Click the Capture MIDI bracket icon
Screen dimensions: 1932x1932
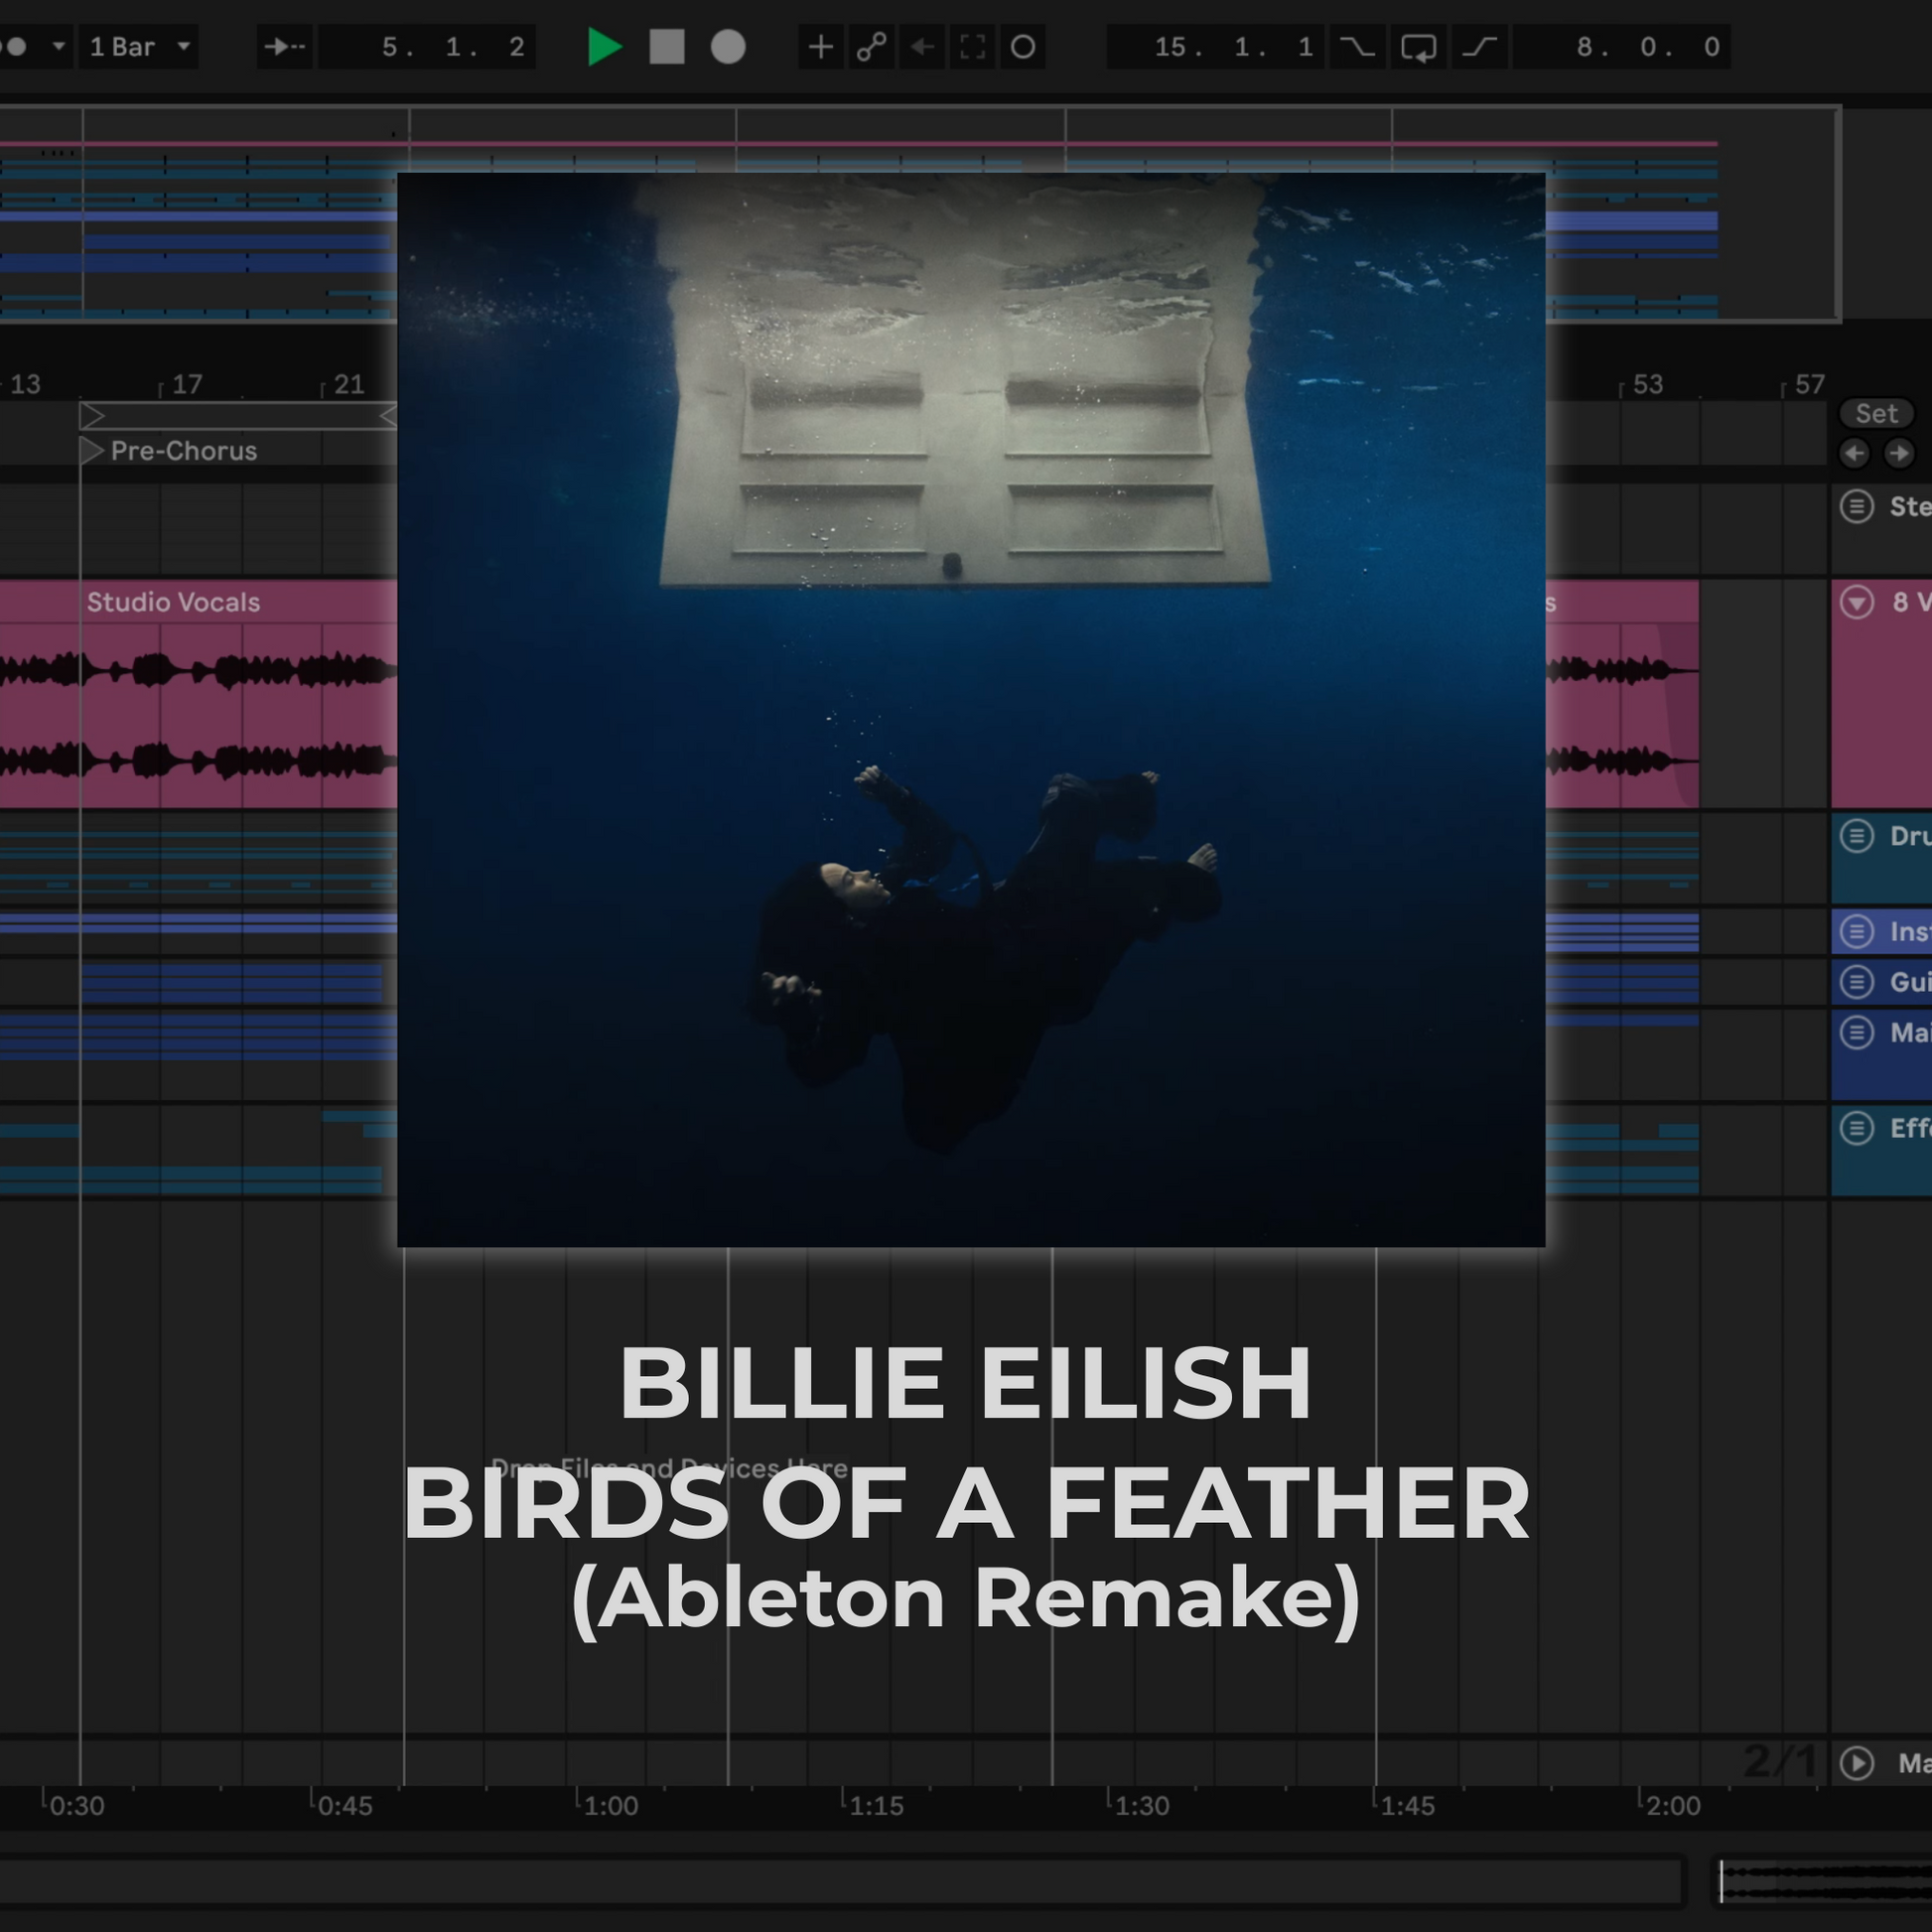[x=973, y=47]
